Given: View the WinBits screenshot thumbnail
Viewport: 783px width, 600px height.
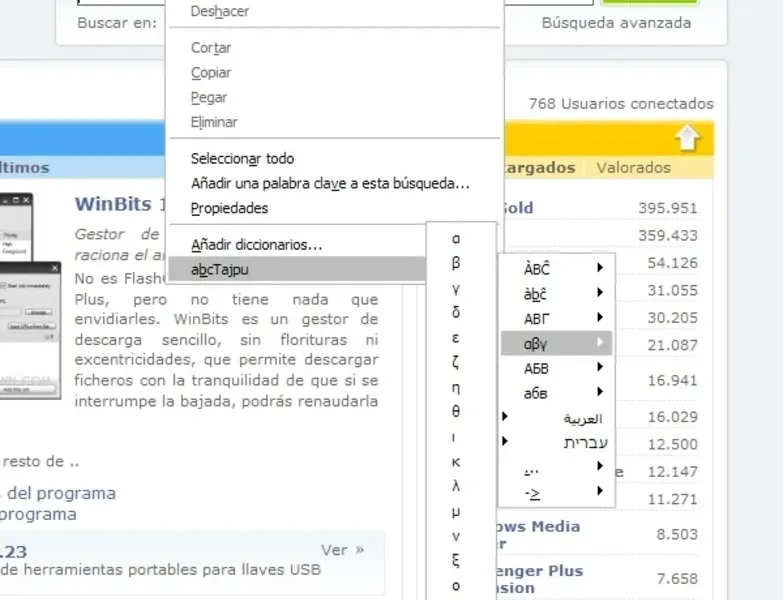Looking at the screenshot, I should tap(30, 296).
